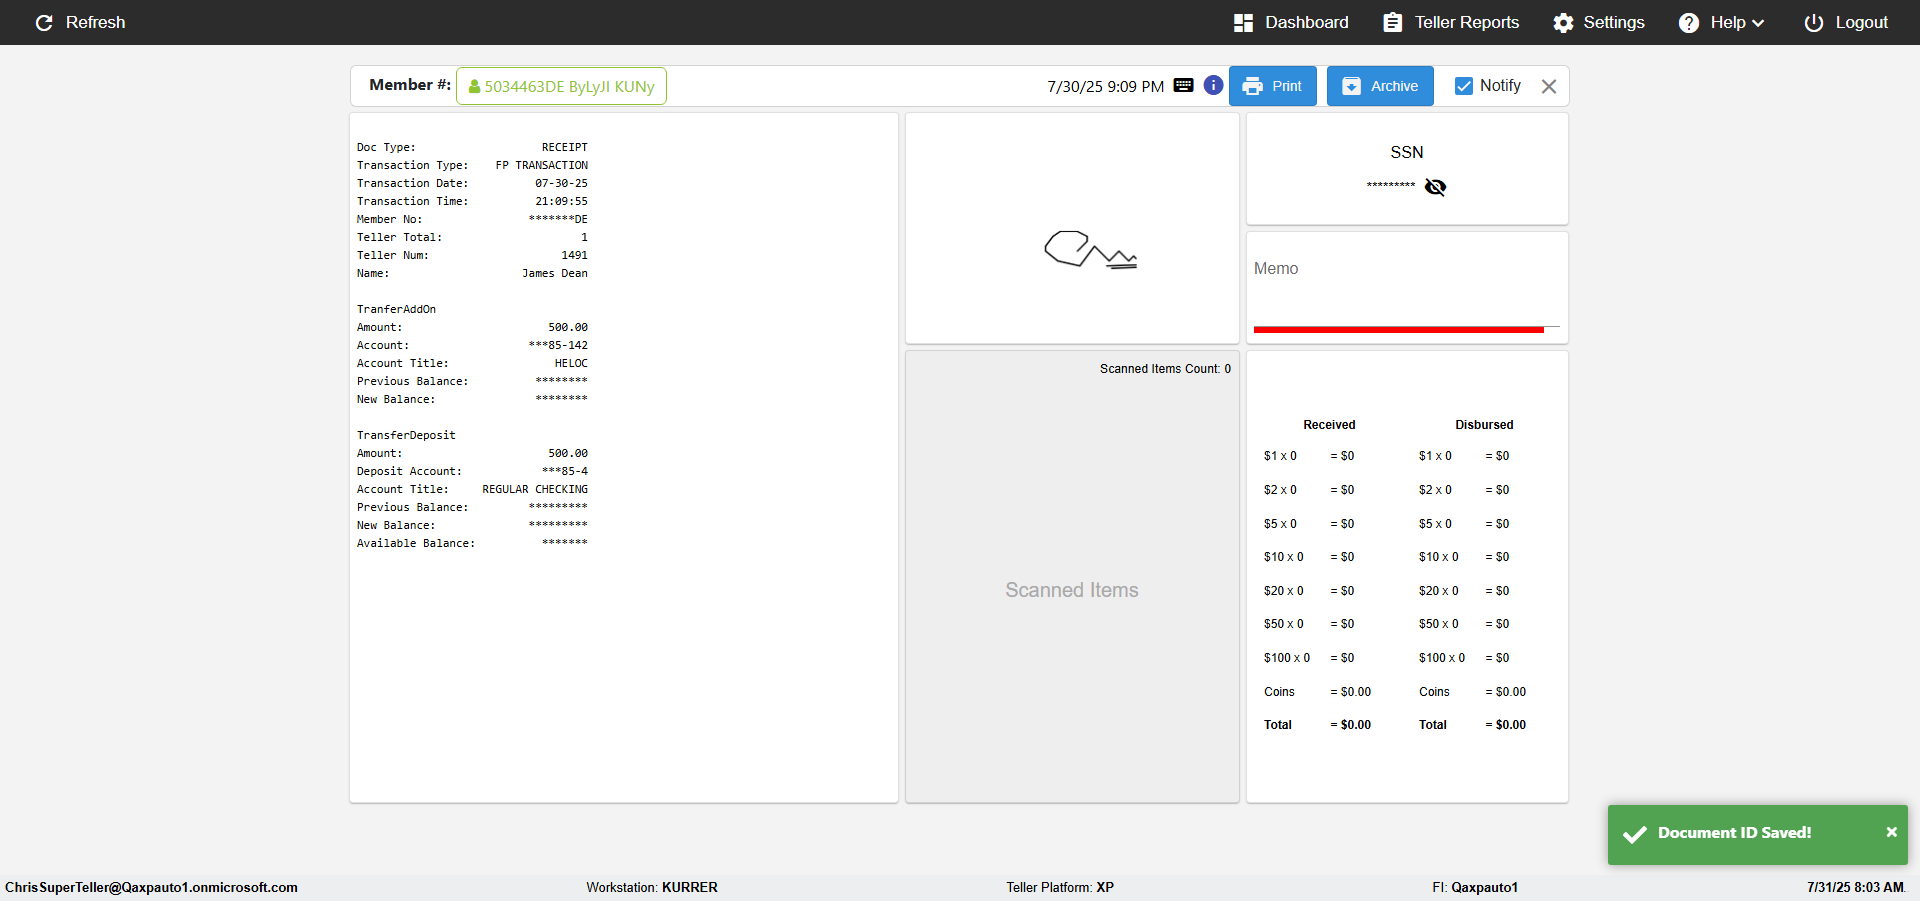
Task: Click the Logout option
Action: 1845,22
